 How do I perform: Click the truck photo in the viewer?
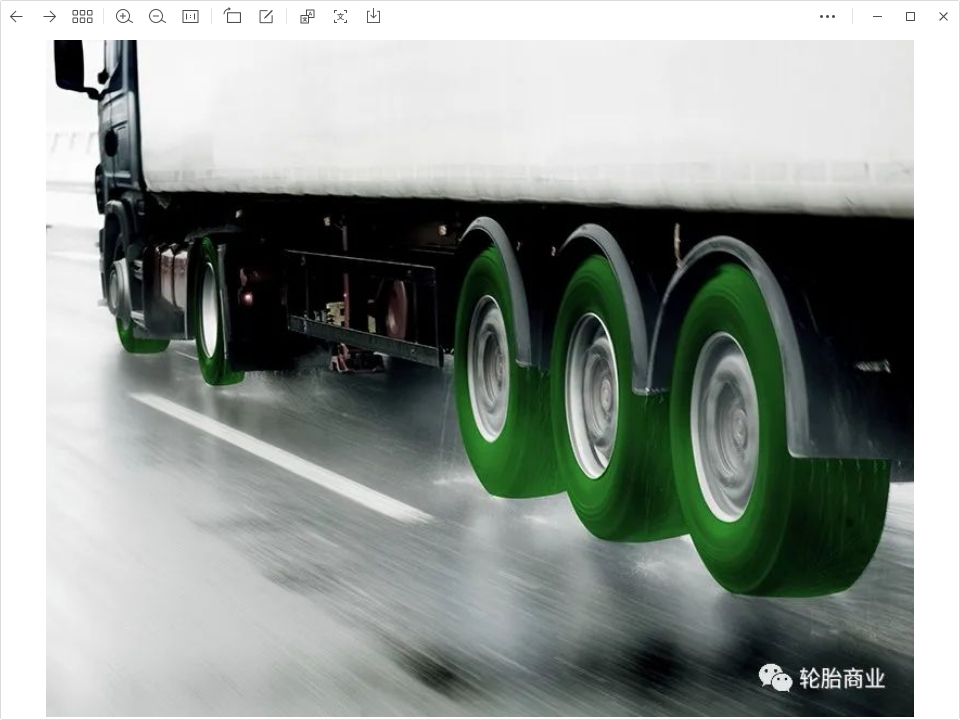[480, 378]
